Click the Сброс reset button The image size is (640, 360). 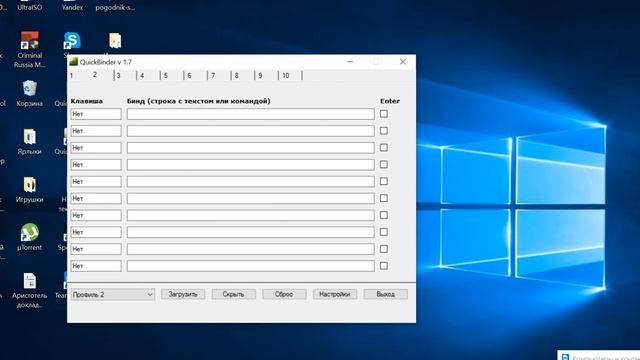click(x=284, y=294)
